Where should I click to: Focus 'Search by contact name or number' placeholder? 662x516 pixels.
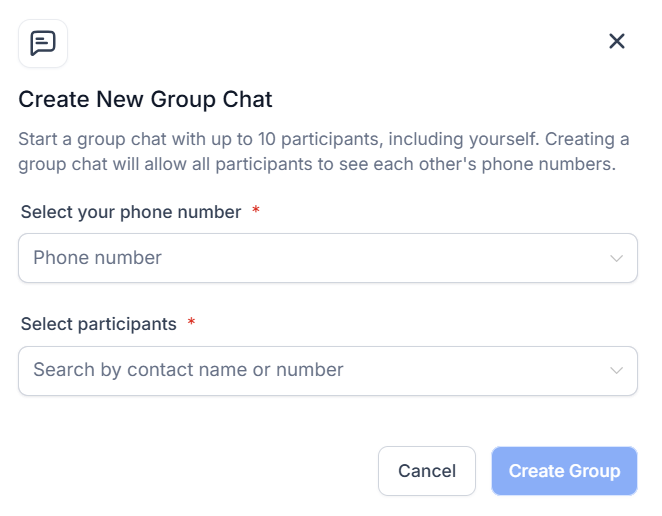(x=188, y=370)
